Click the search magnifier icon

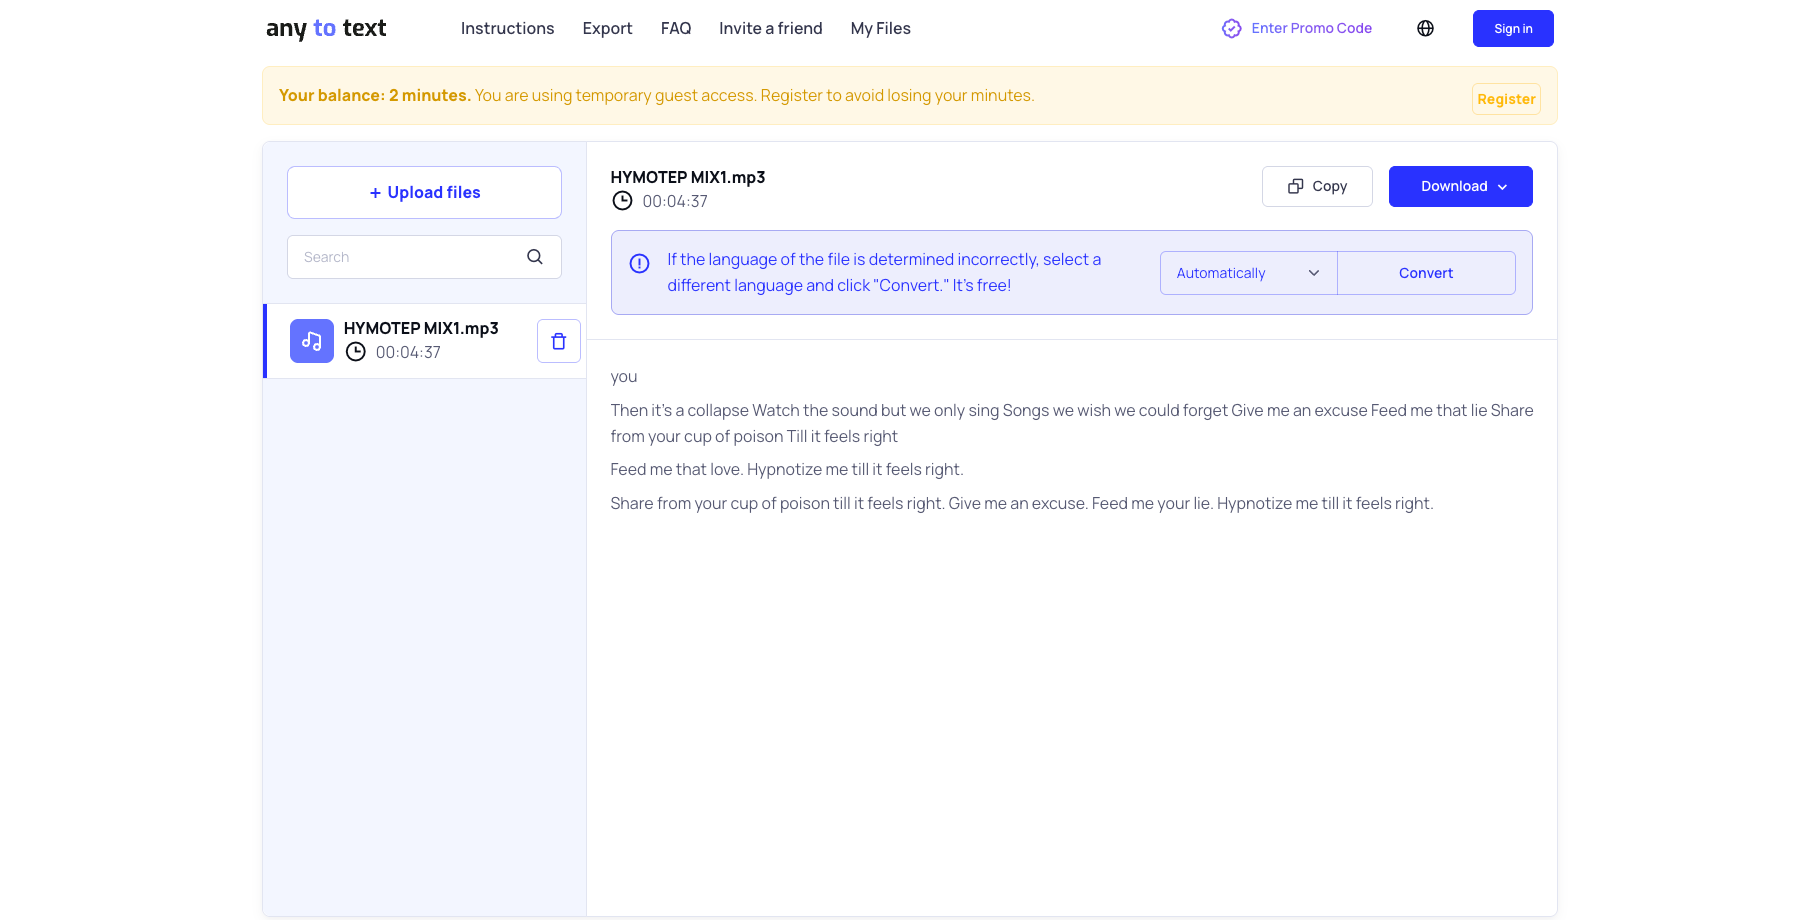coord(534,257)
